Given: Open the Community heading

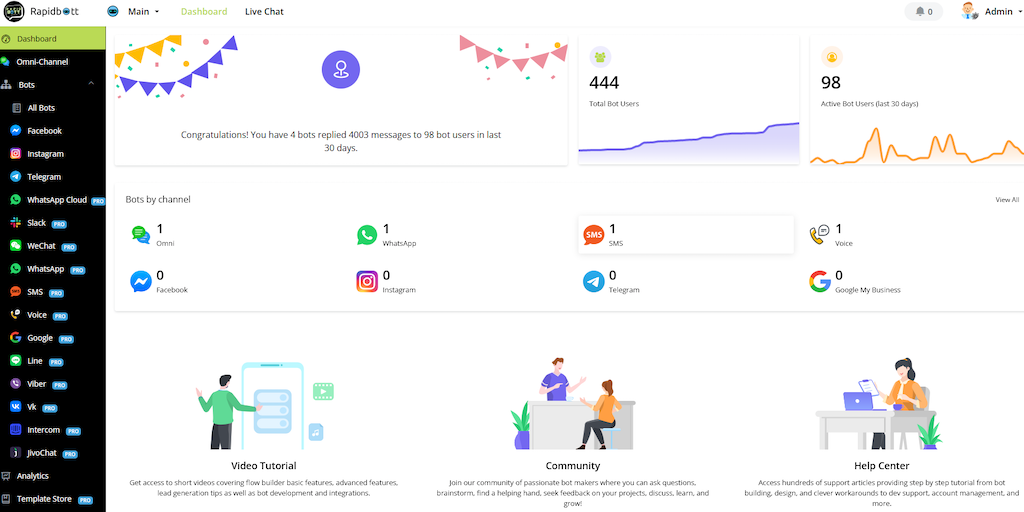Looking at the screenshot, I should tap(573, 466).
